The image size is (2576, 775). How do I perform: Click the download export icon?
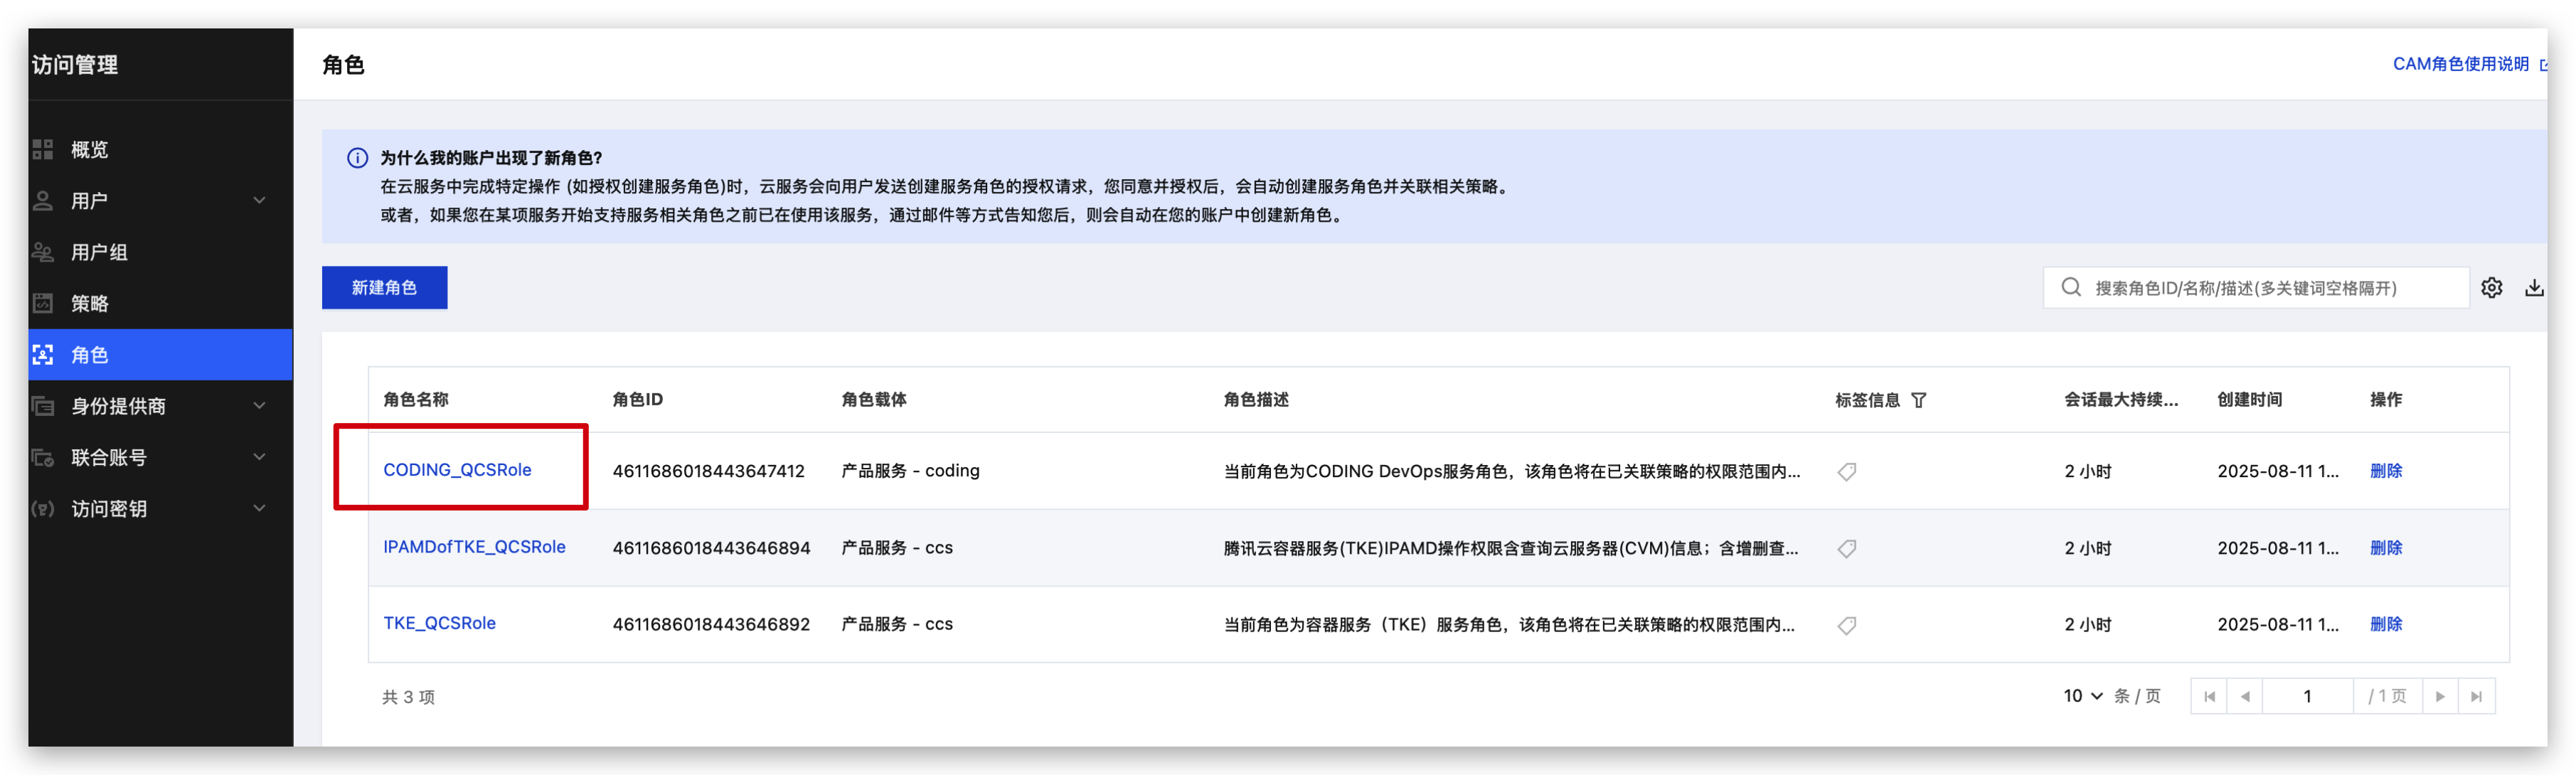2533,287
